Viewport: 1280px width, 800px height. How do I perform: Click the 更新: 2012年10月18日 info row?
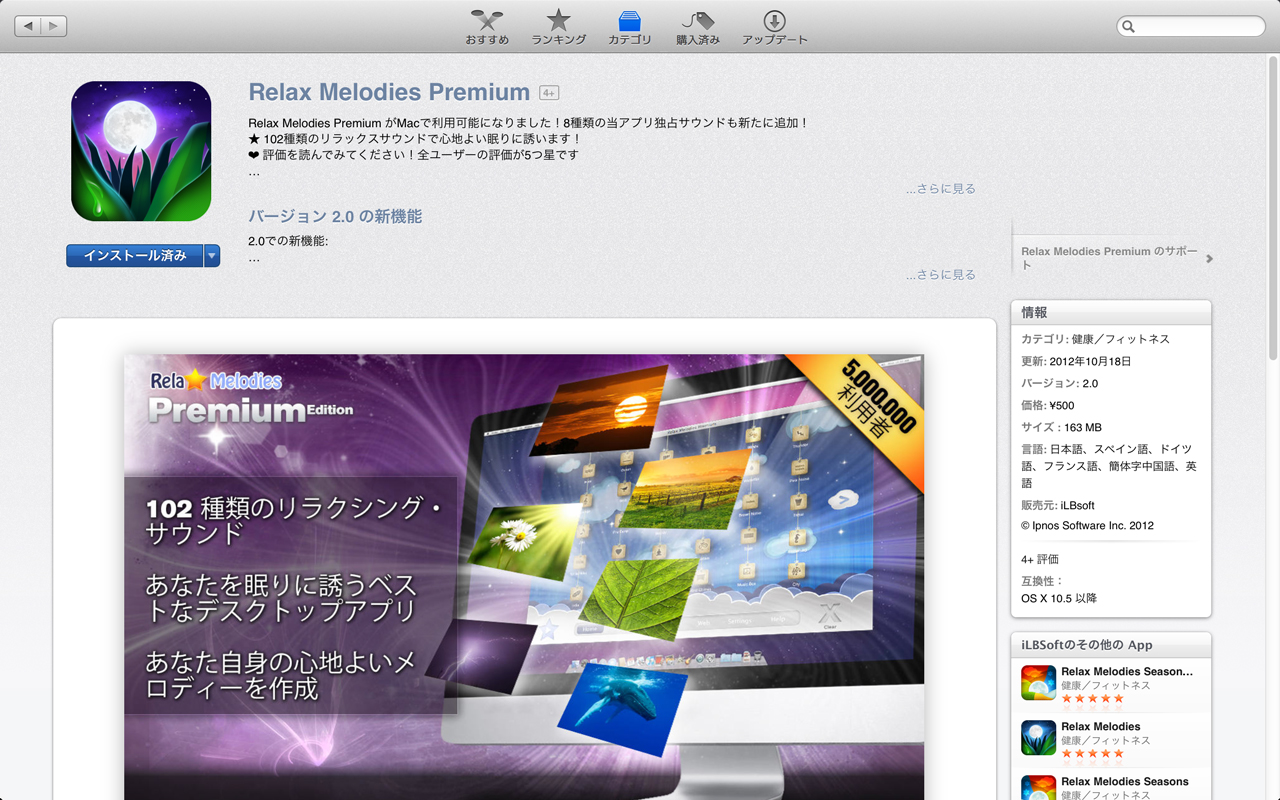[x=1076, y=361]
